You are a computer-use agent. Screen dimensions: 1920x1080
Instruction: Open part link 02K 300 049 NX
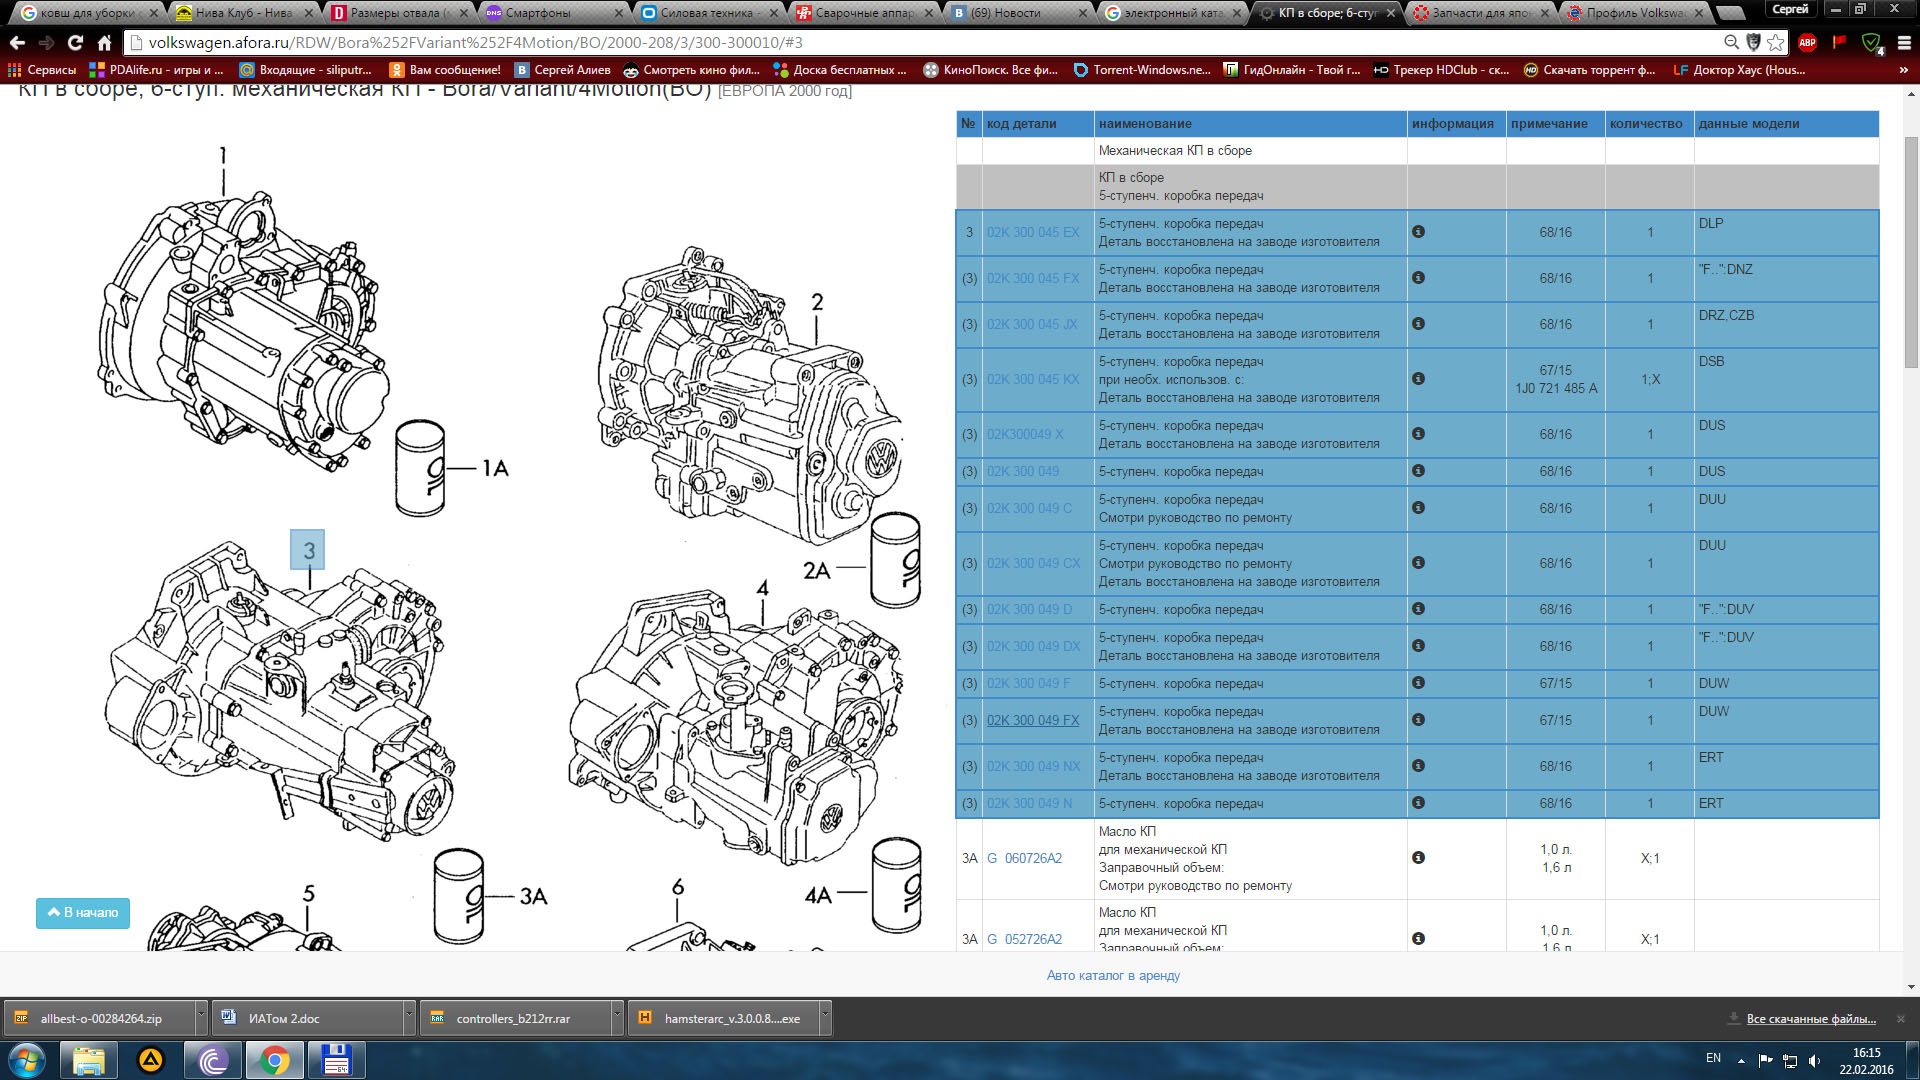pos(1033,766)
